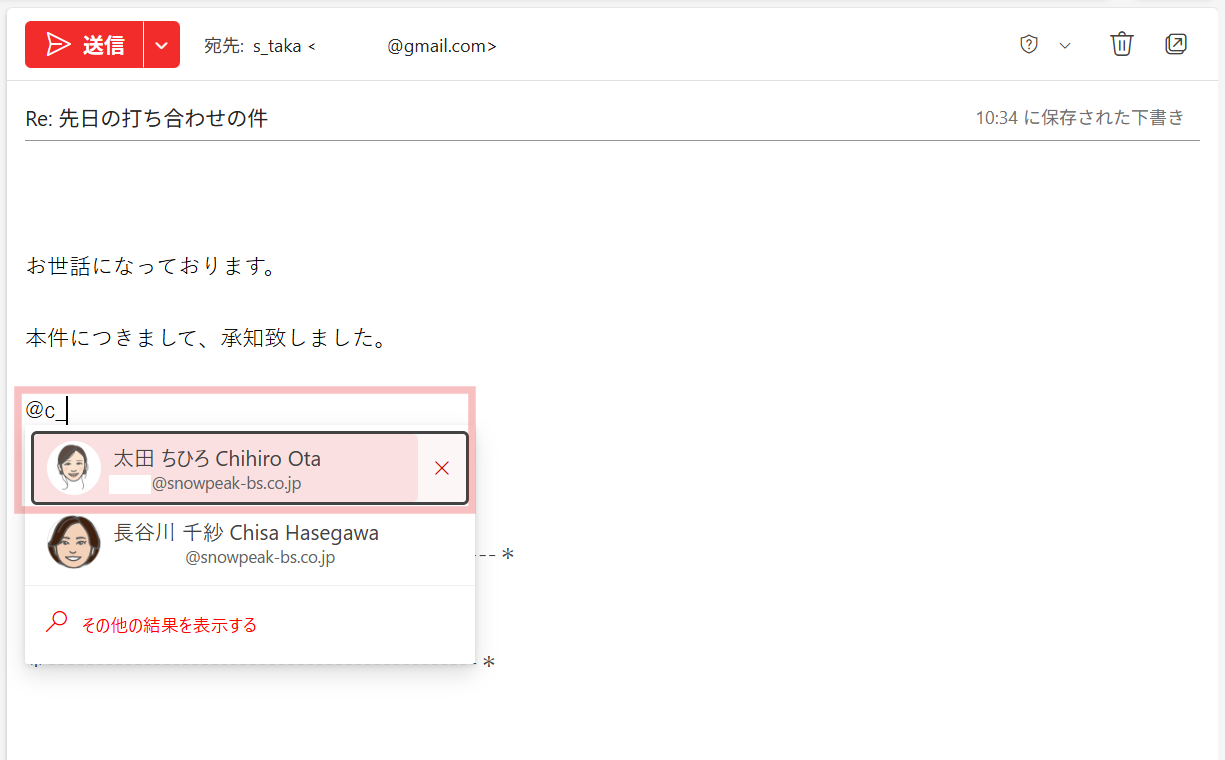Expand the chevron beside the shield icon
This screenshot has height=760, width=1225.
point(1065,46)
